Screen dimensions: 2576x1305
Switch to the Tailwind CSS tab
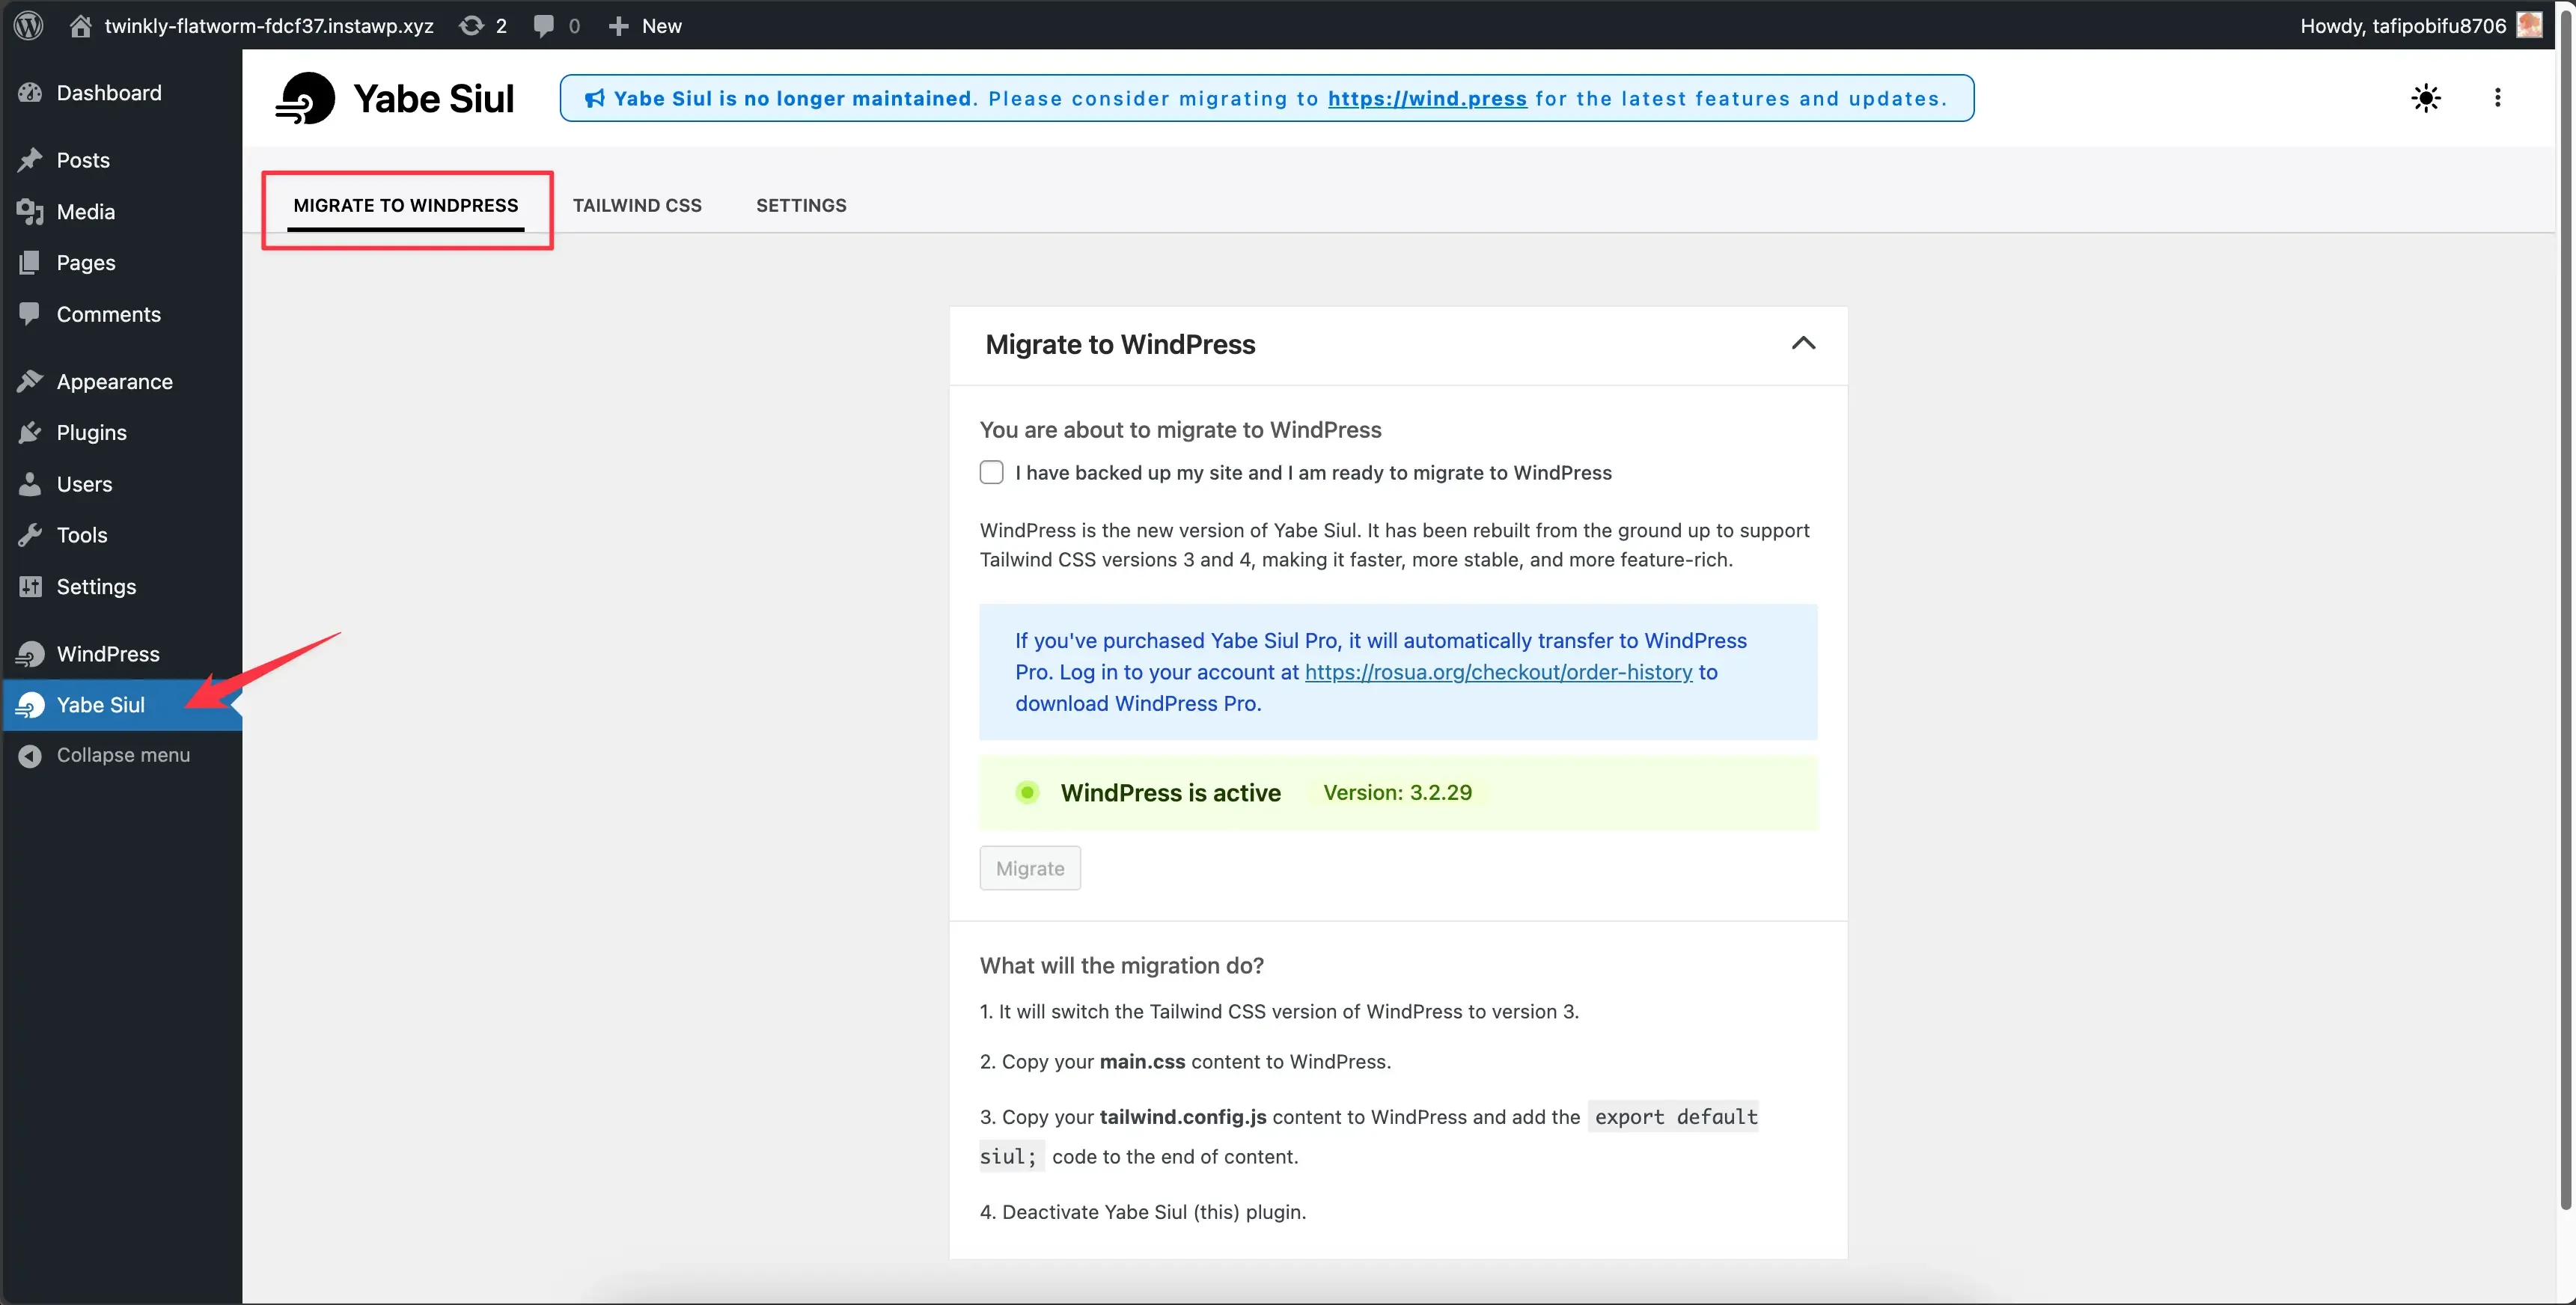tap(637, 205)
